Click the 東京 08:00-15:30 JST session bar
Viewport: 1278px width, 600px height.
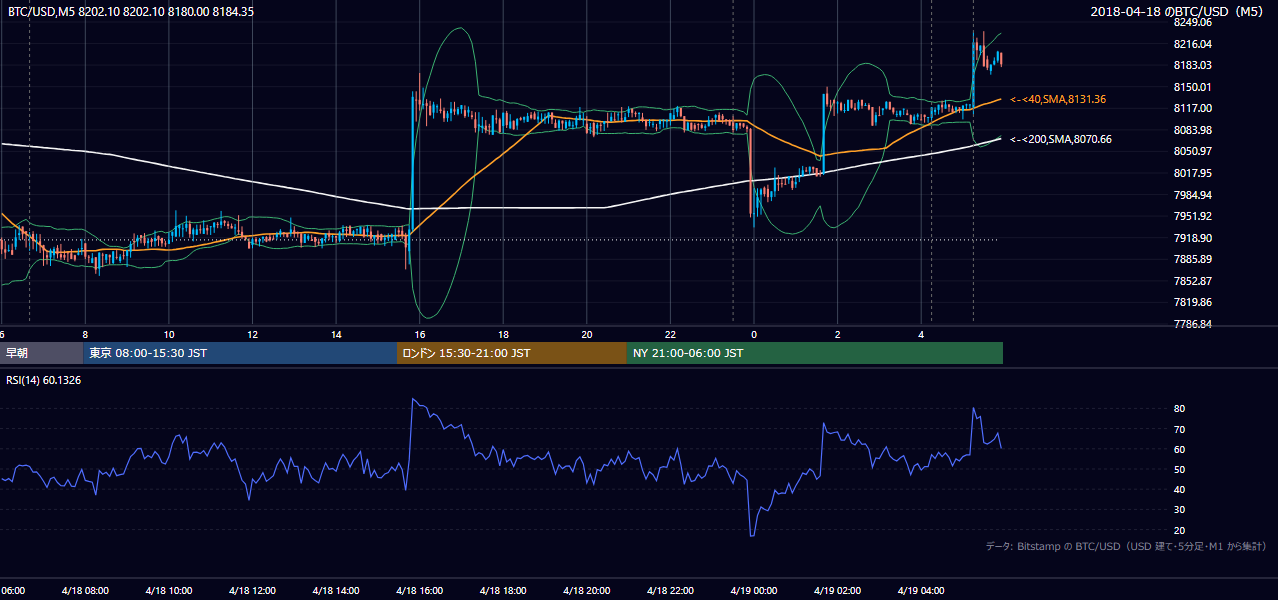coord(240,353)
